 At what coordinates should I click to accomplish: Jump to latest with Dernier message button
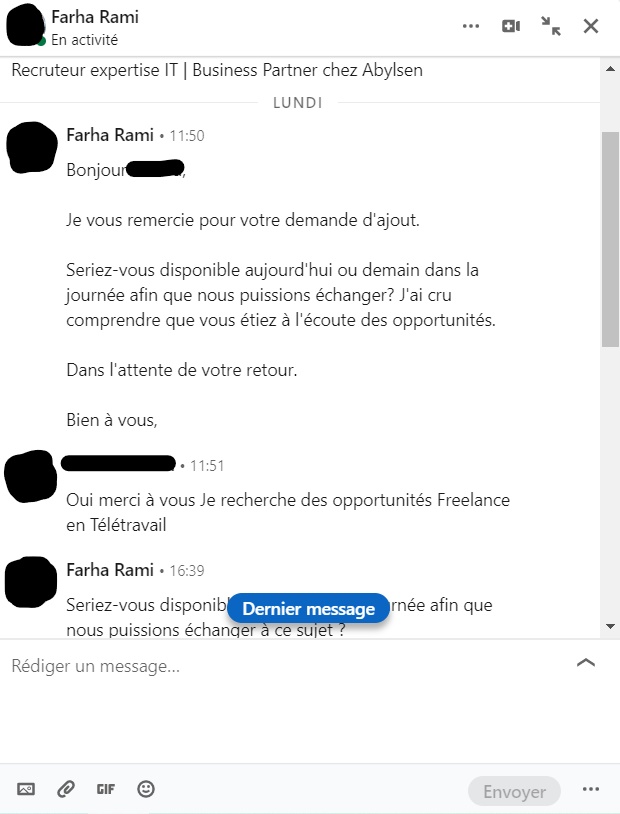pos(308,608)
